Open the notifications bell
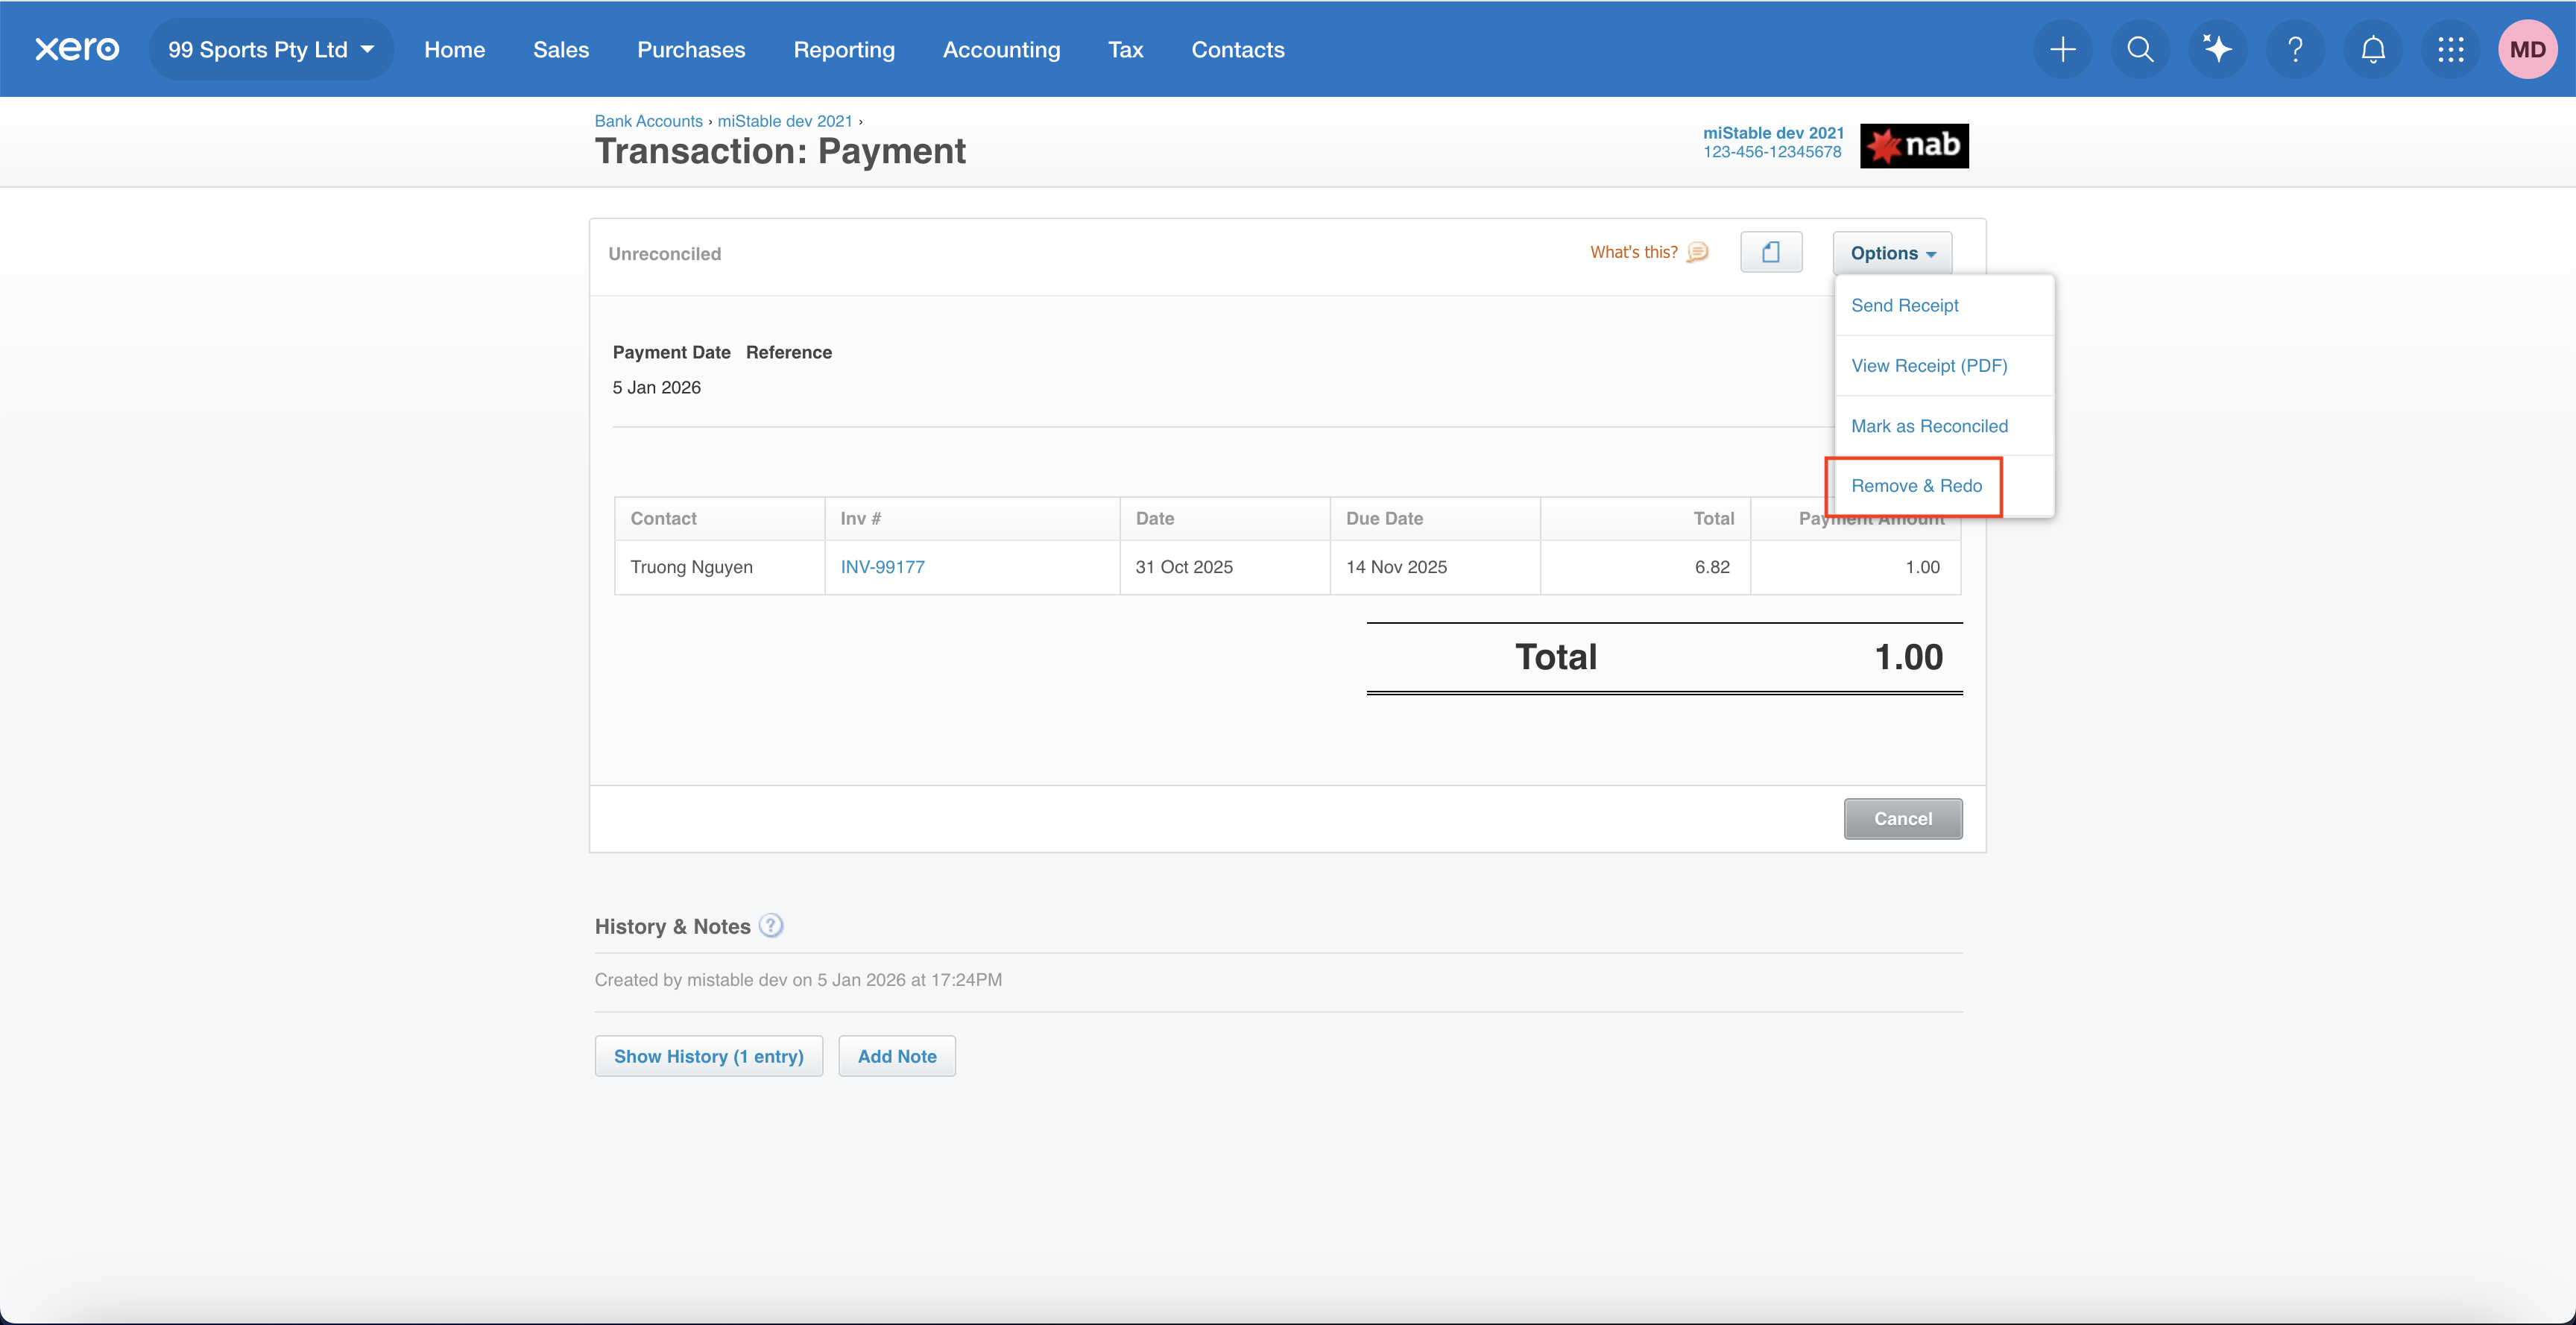The width and height of the screenshot is (2576, 1325). coord(2373,49)
